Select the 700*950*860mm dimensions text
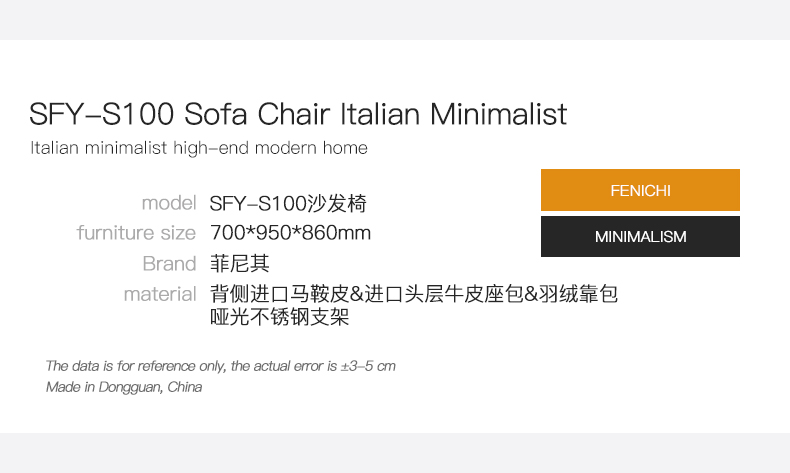The height and width of the screenshot is (473, 790). click(290, 233)
